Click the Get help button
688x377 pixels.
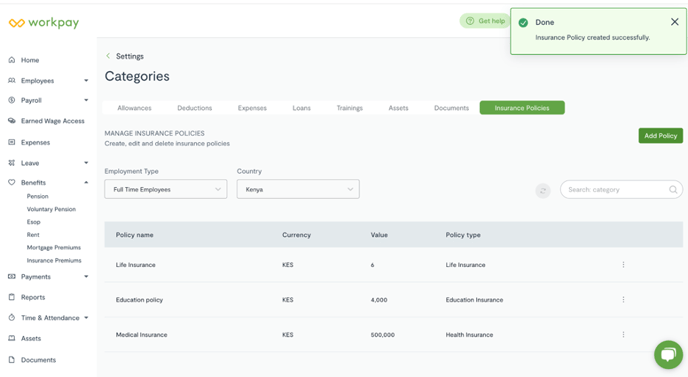[485, 21]
